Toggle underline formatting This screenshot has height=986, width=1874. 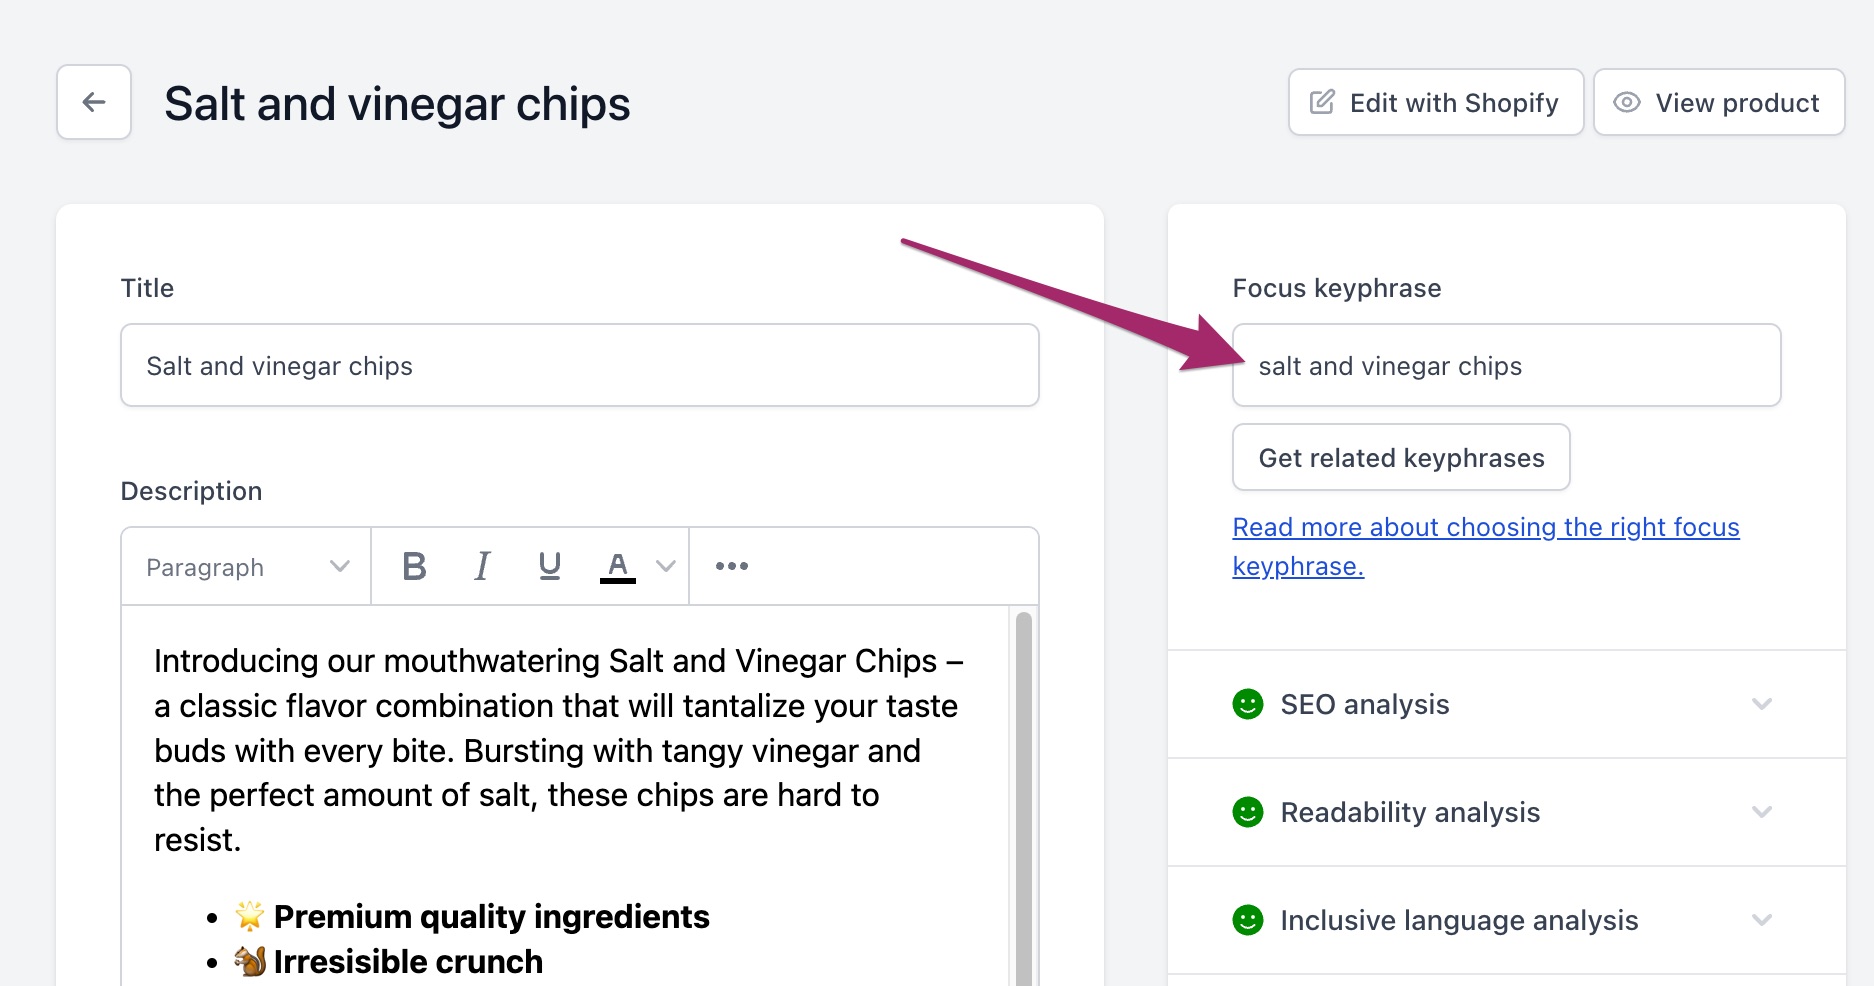pos(548,566)
